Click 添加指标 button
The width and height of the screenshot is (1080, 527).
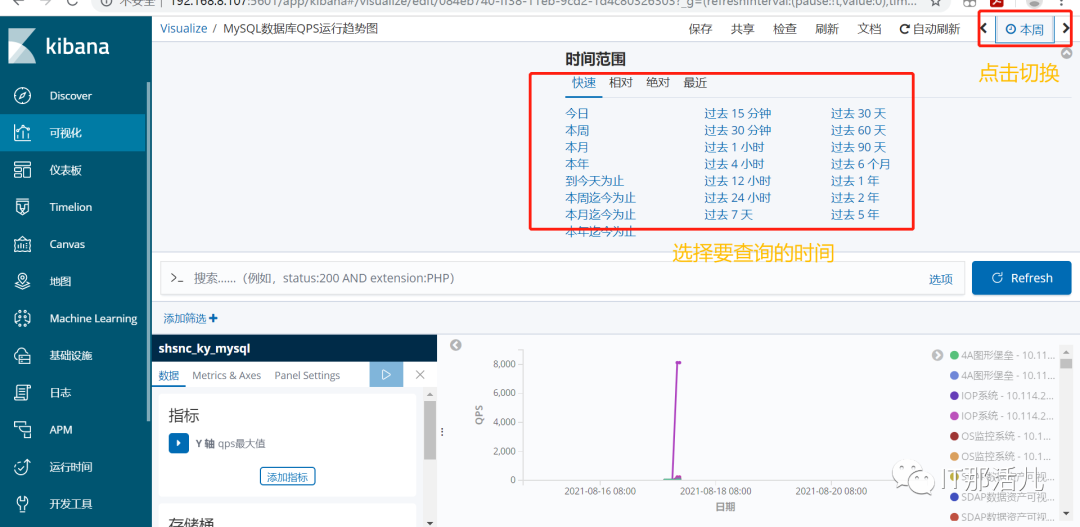point(288,477)
